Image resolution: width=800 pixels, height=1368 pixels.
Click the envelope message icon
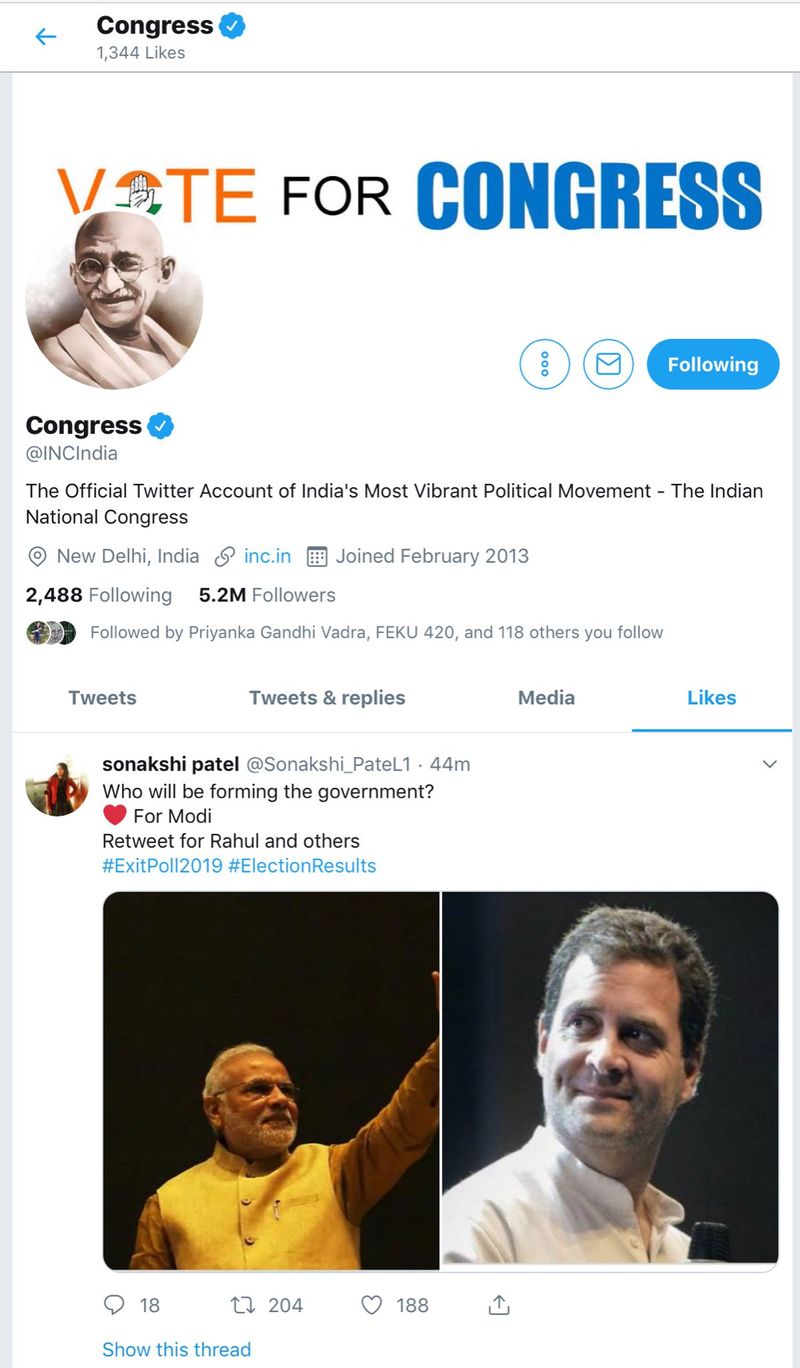click(608, 365)
